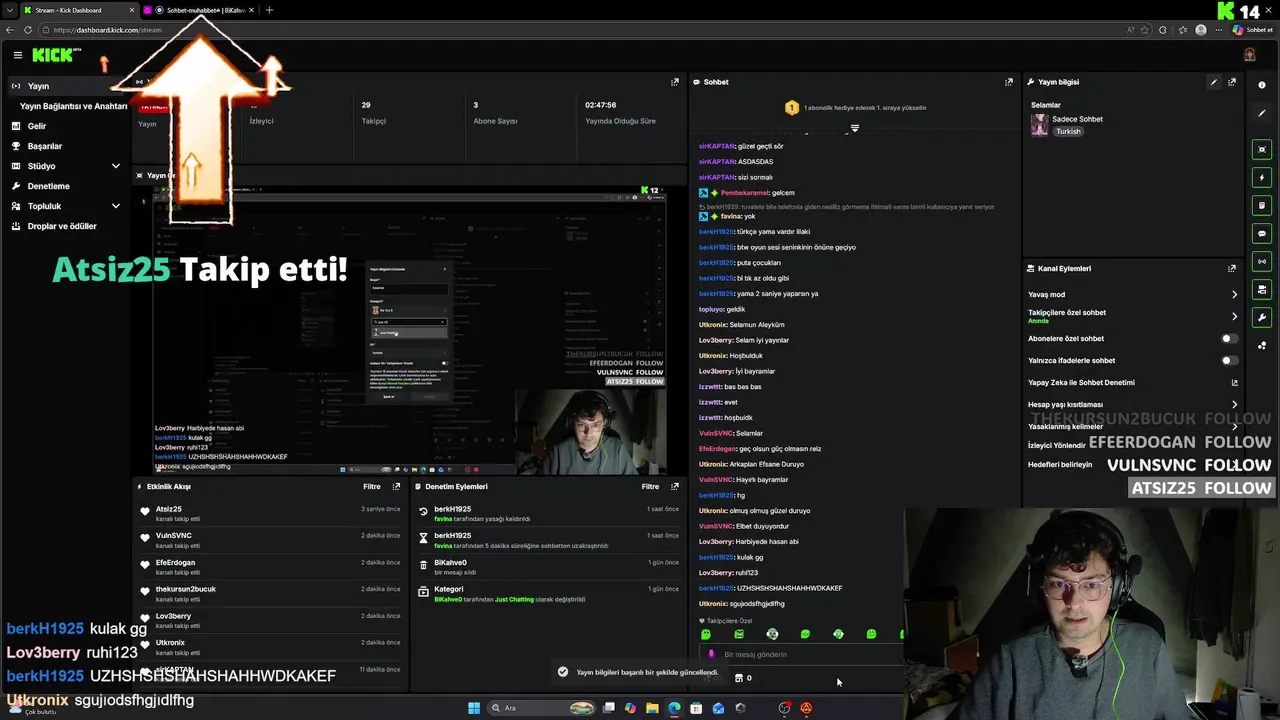This screenshot has width=1280, height=720.
Task: Toggle the wrench stream info panel icon
Action: (1262, 318)
